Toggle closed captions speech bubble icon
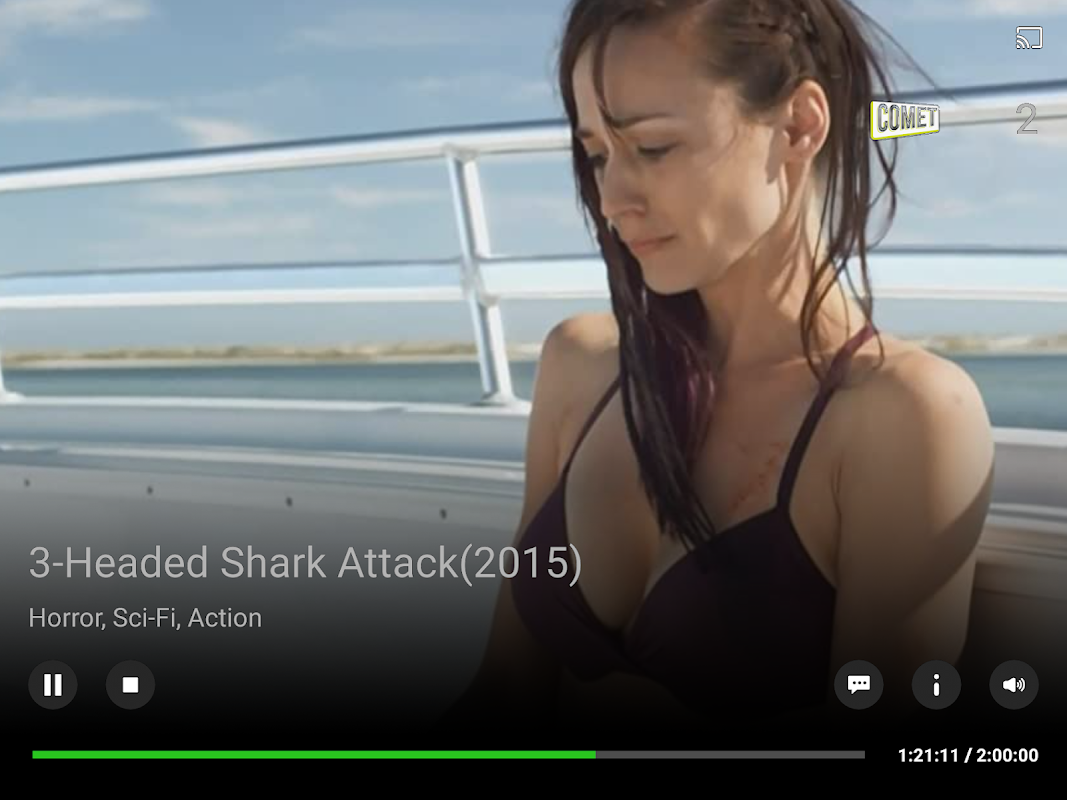The height and width of the screenshot is (800, 1067). [859, 684]
